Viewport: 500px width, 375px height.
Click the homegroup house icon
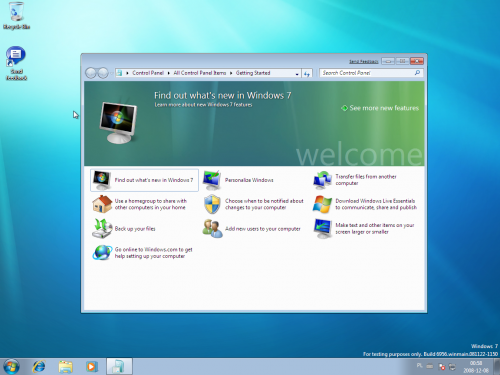coord(102,204)
